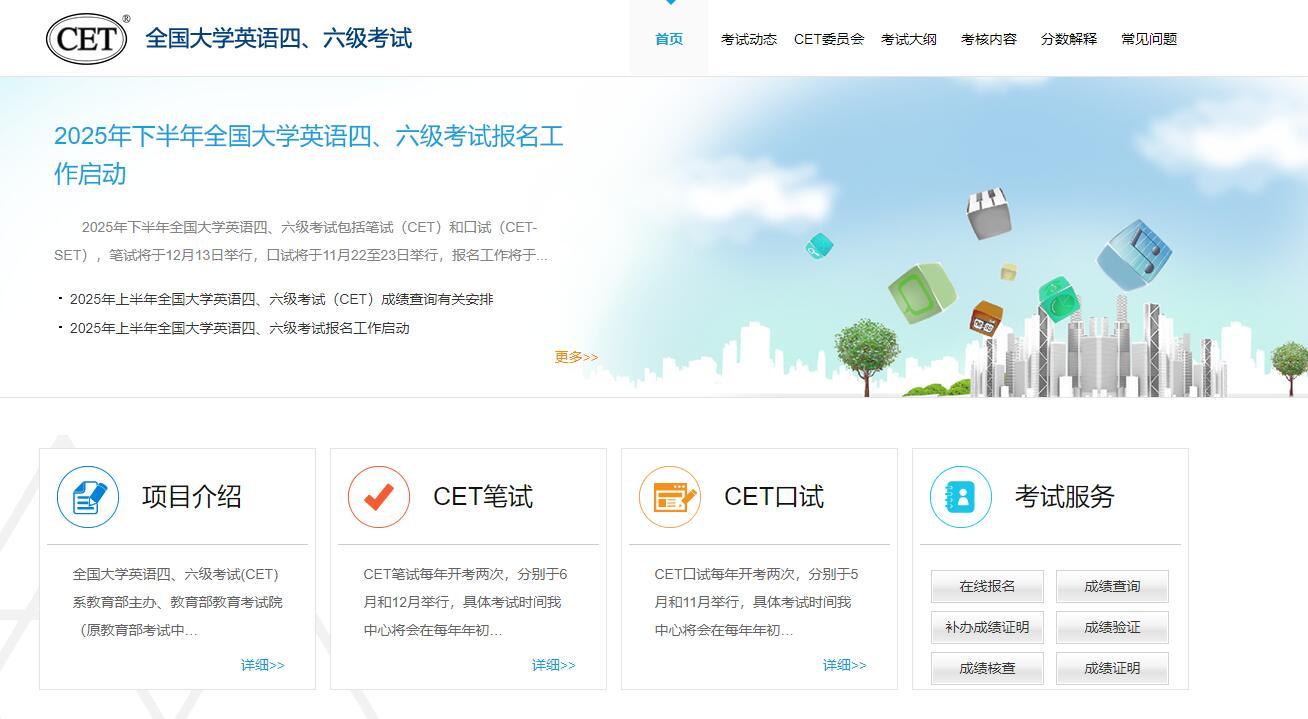Image resolution: width=1308 pixels, height=719 pixels.
Task: Select 考试大纲 from the top navigation
Action: pyautogui.click(x=908, y=39)
